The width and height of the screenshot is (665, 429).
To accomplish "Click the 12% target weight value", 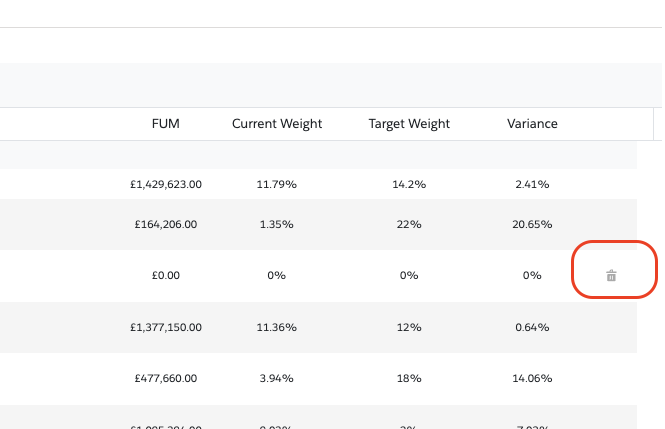I will [409, 327].
